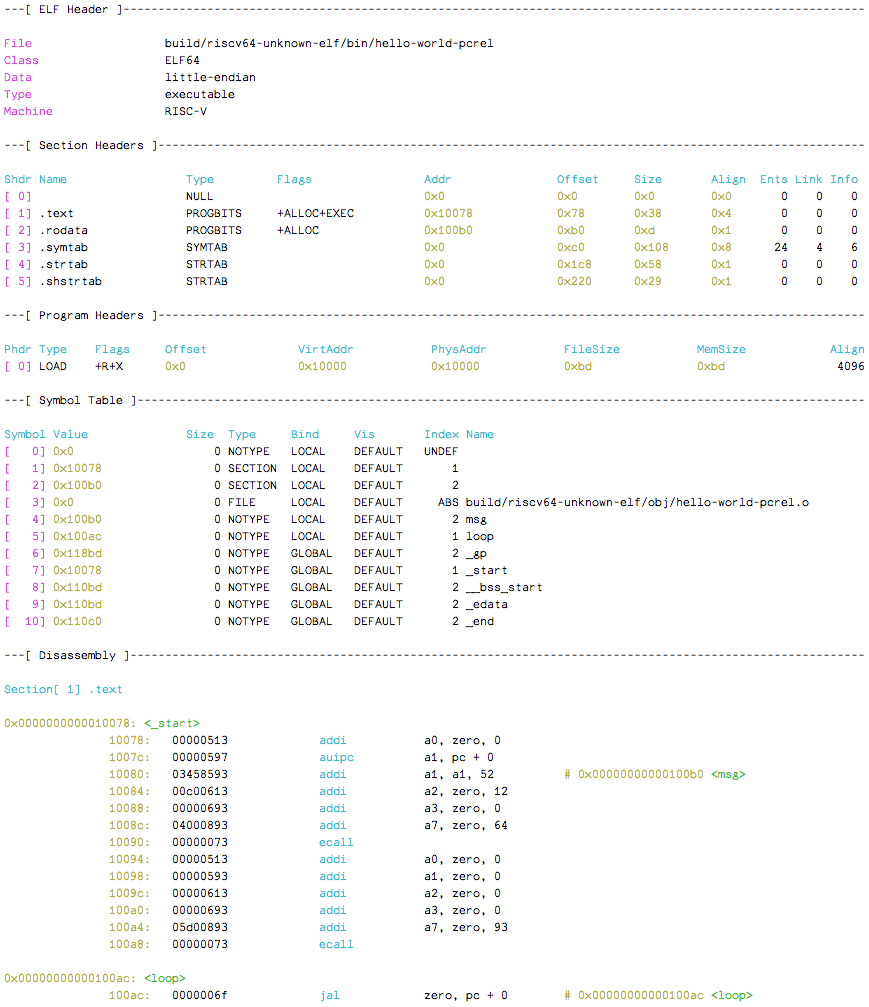The height and width of the screenshot is (1007, 869).
Task: Click the Shdr column header
Action: coord(17,179)
